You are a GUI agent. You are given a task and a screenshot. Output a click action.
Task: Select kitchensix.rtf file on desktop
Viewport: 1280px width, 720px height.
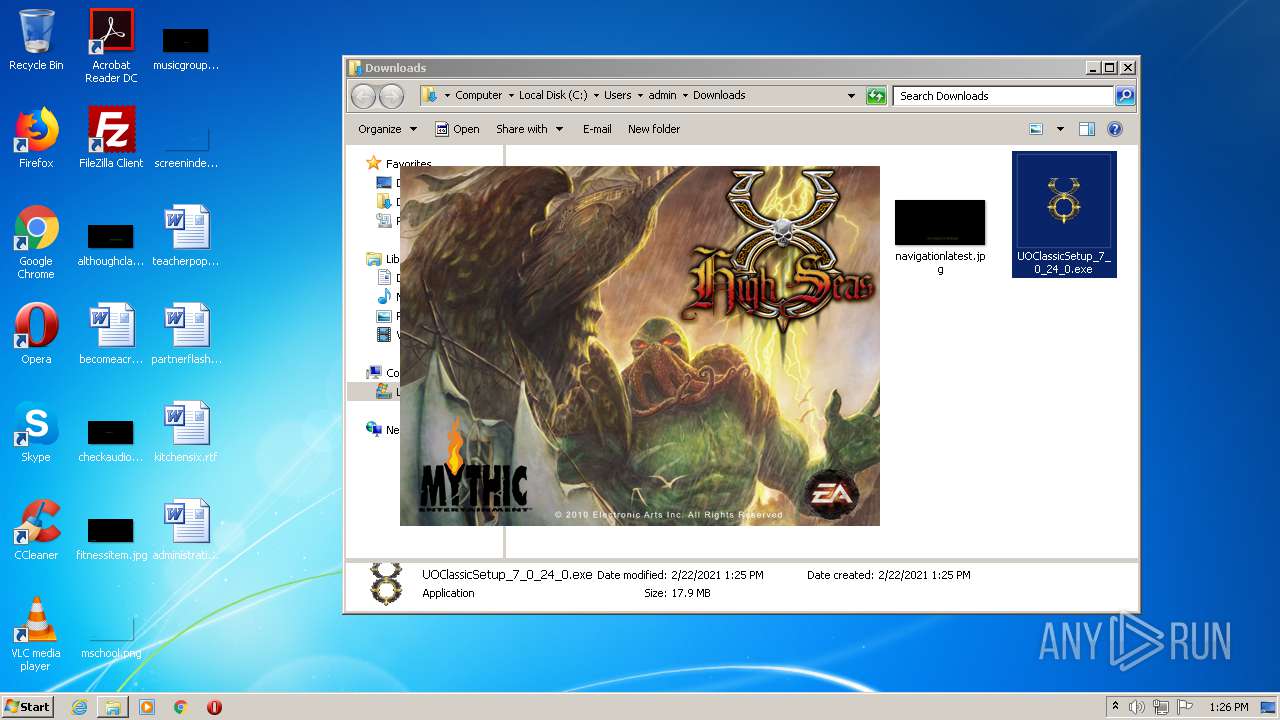pos(186,432)
